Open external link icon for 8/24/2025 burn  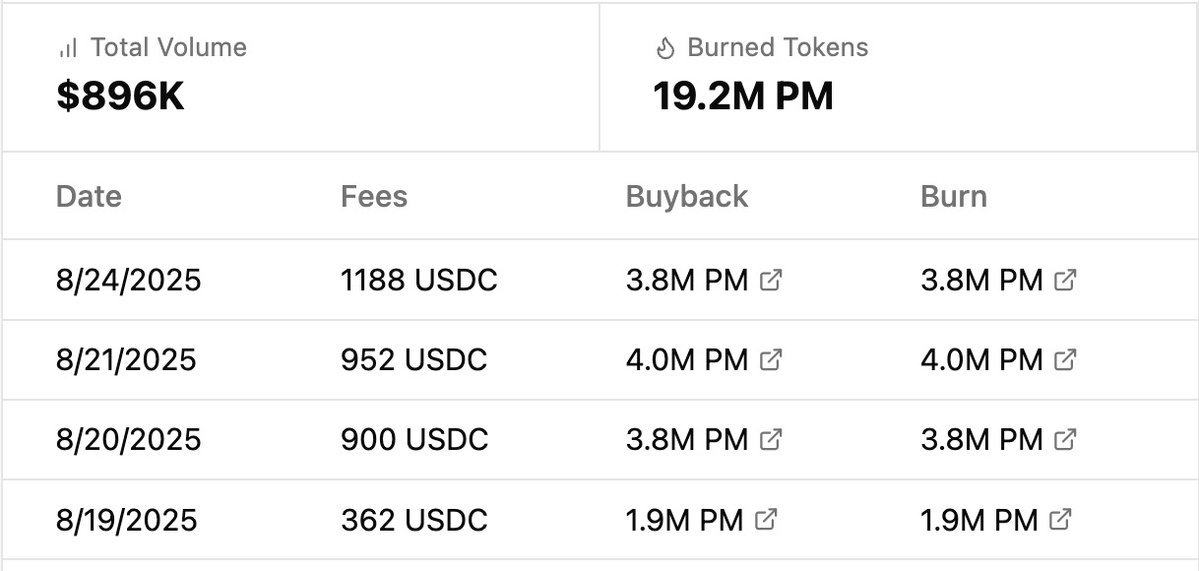pos(1066,280)
